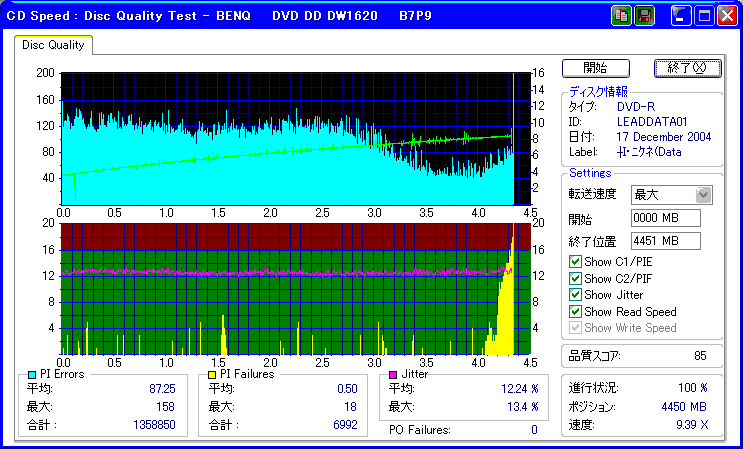This screenshot has height=449, width=743.
Task: Maximize the CD Speed window
Action: click(x=704, y=16)
